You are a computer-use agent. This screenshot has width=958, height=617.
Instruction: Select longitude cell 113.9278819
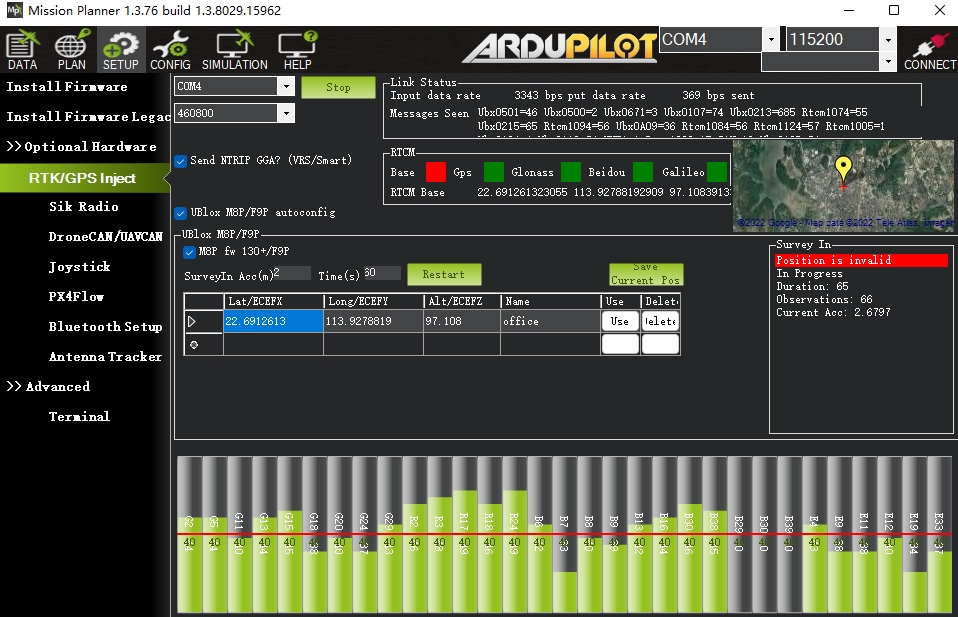pos(373,321)
